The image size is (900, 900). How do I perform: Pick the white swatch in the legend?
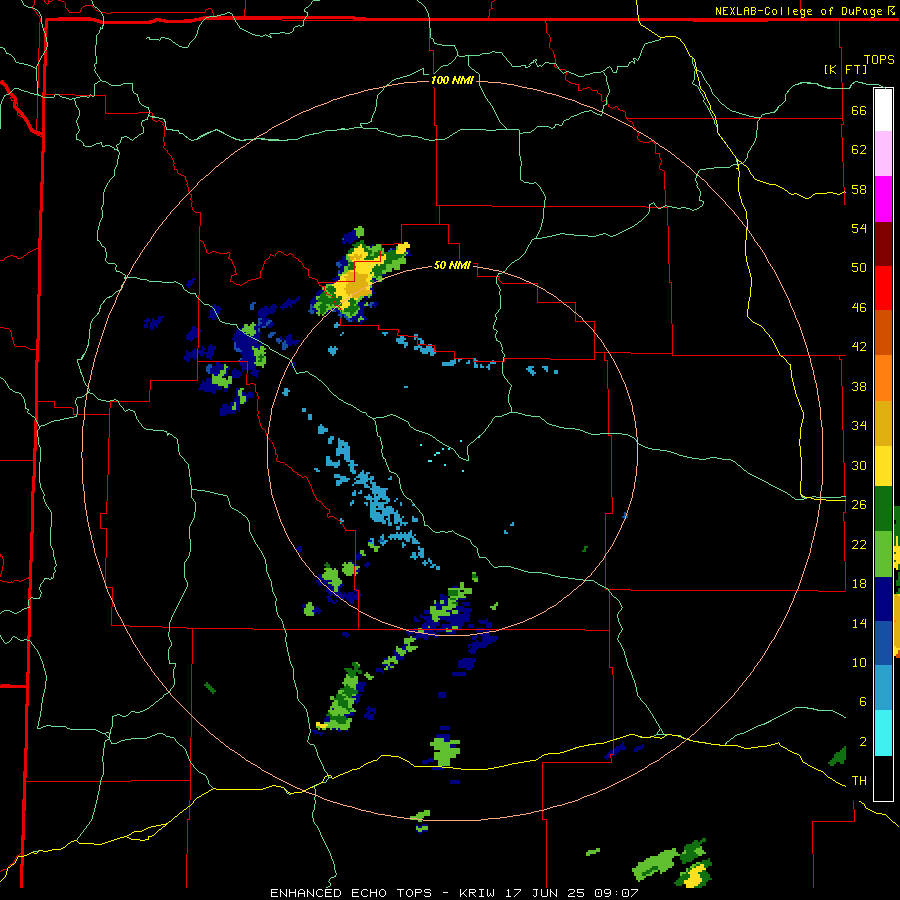pos(883,110)
